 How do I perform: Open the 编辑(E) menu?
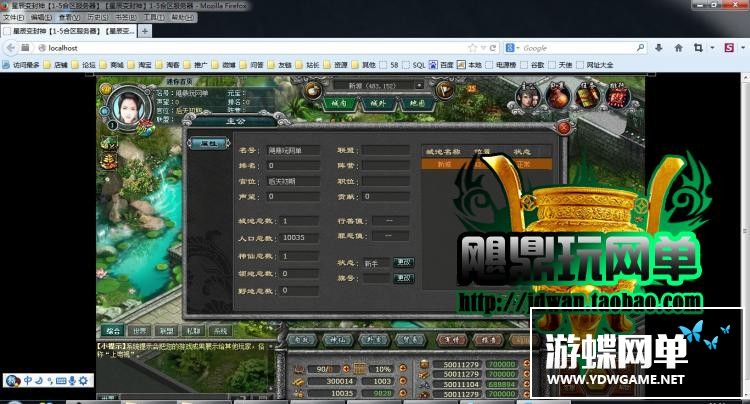click(41, 17)
